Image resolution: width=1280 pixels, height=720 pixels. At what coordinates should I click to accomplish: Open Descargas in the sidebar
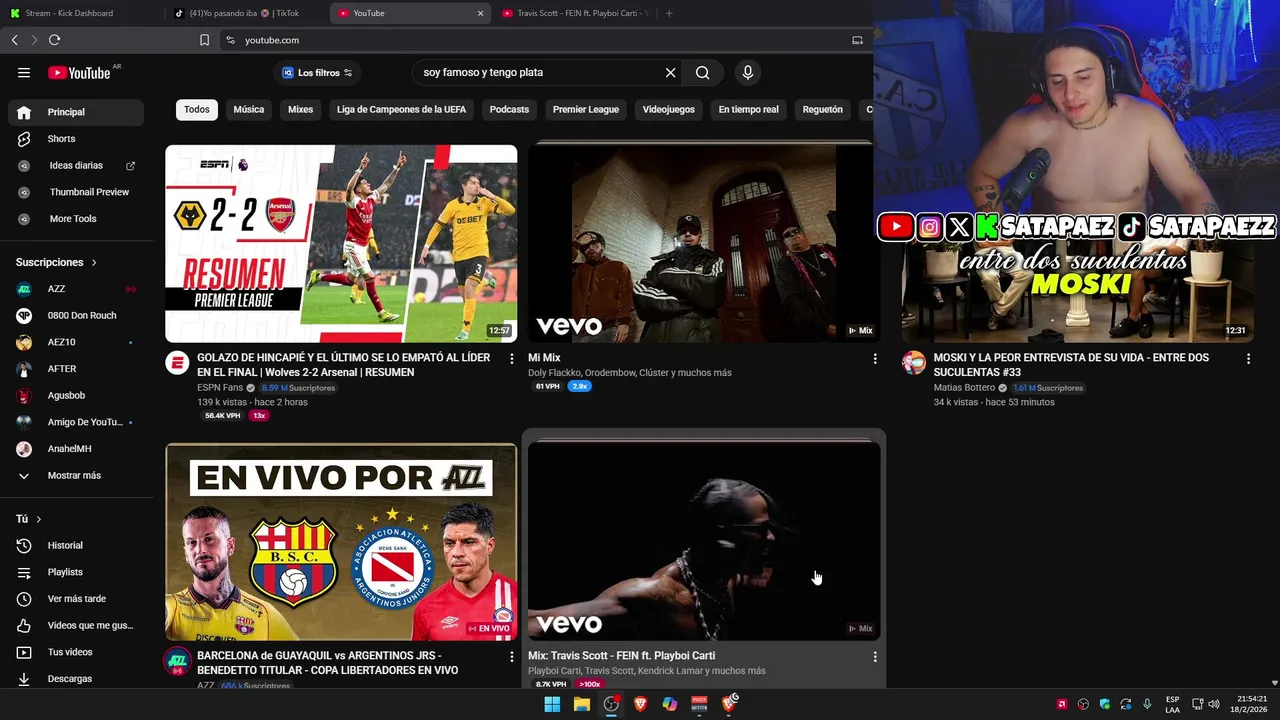(76, 679)
